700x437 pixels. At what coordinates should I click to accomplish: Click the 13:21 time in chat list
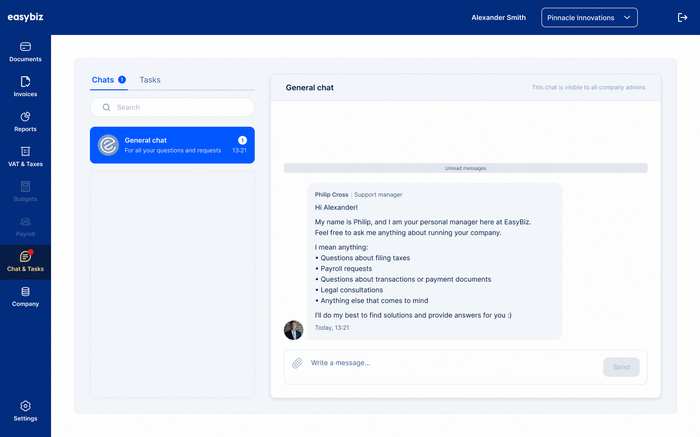click(x=239, y=150)
